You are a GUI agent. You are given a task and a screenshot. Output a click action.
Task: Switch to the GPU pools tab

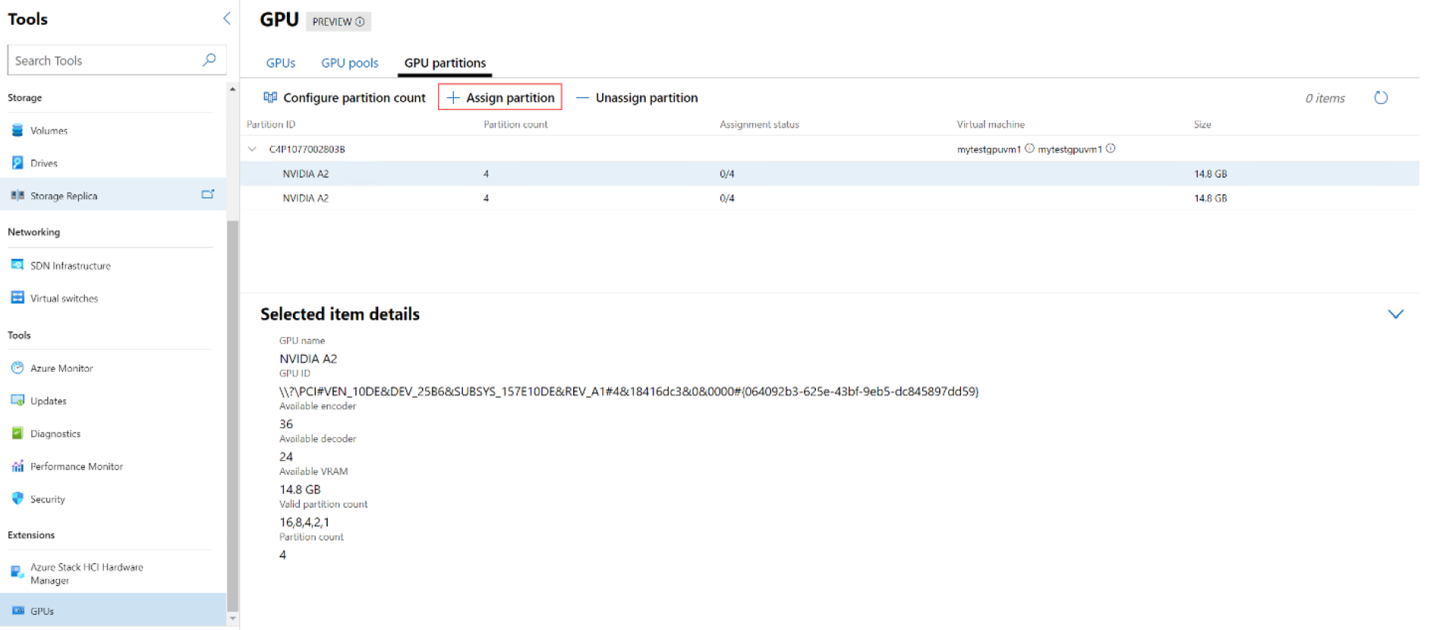349,63
